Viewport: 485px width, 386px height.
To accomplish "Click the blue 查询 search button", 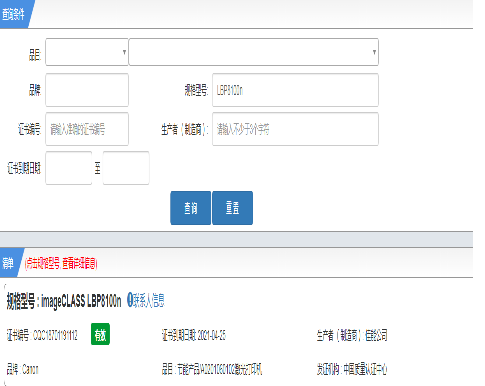I will coord(191,208).
